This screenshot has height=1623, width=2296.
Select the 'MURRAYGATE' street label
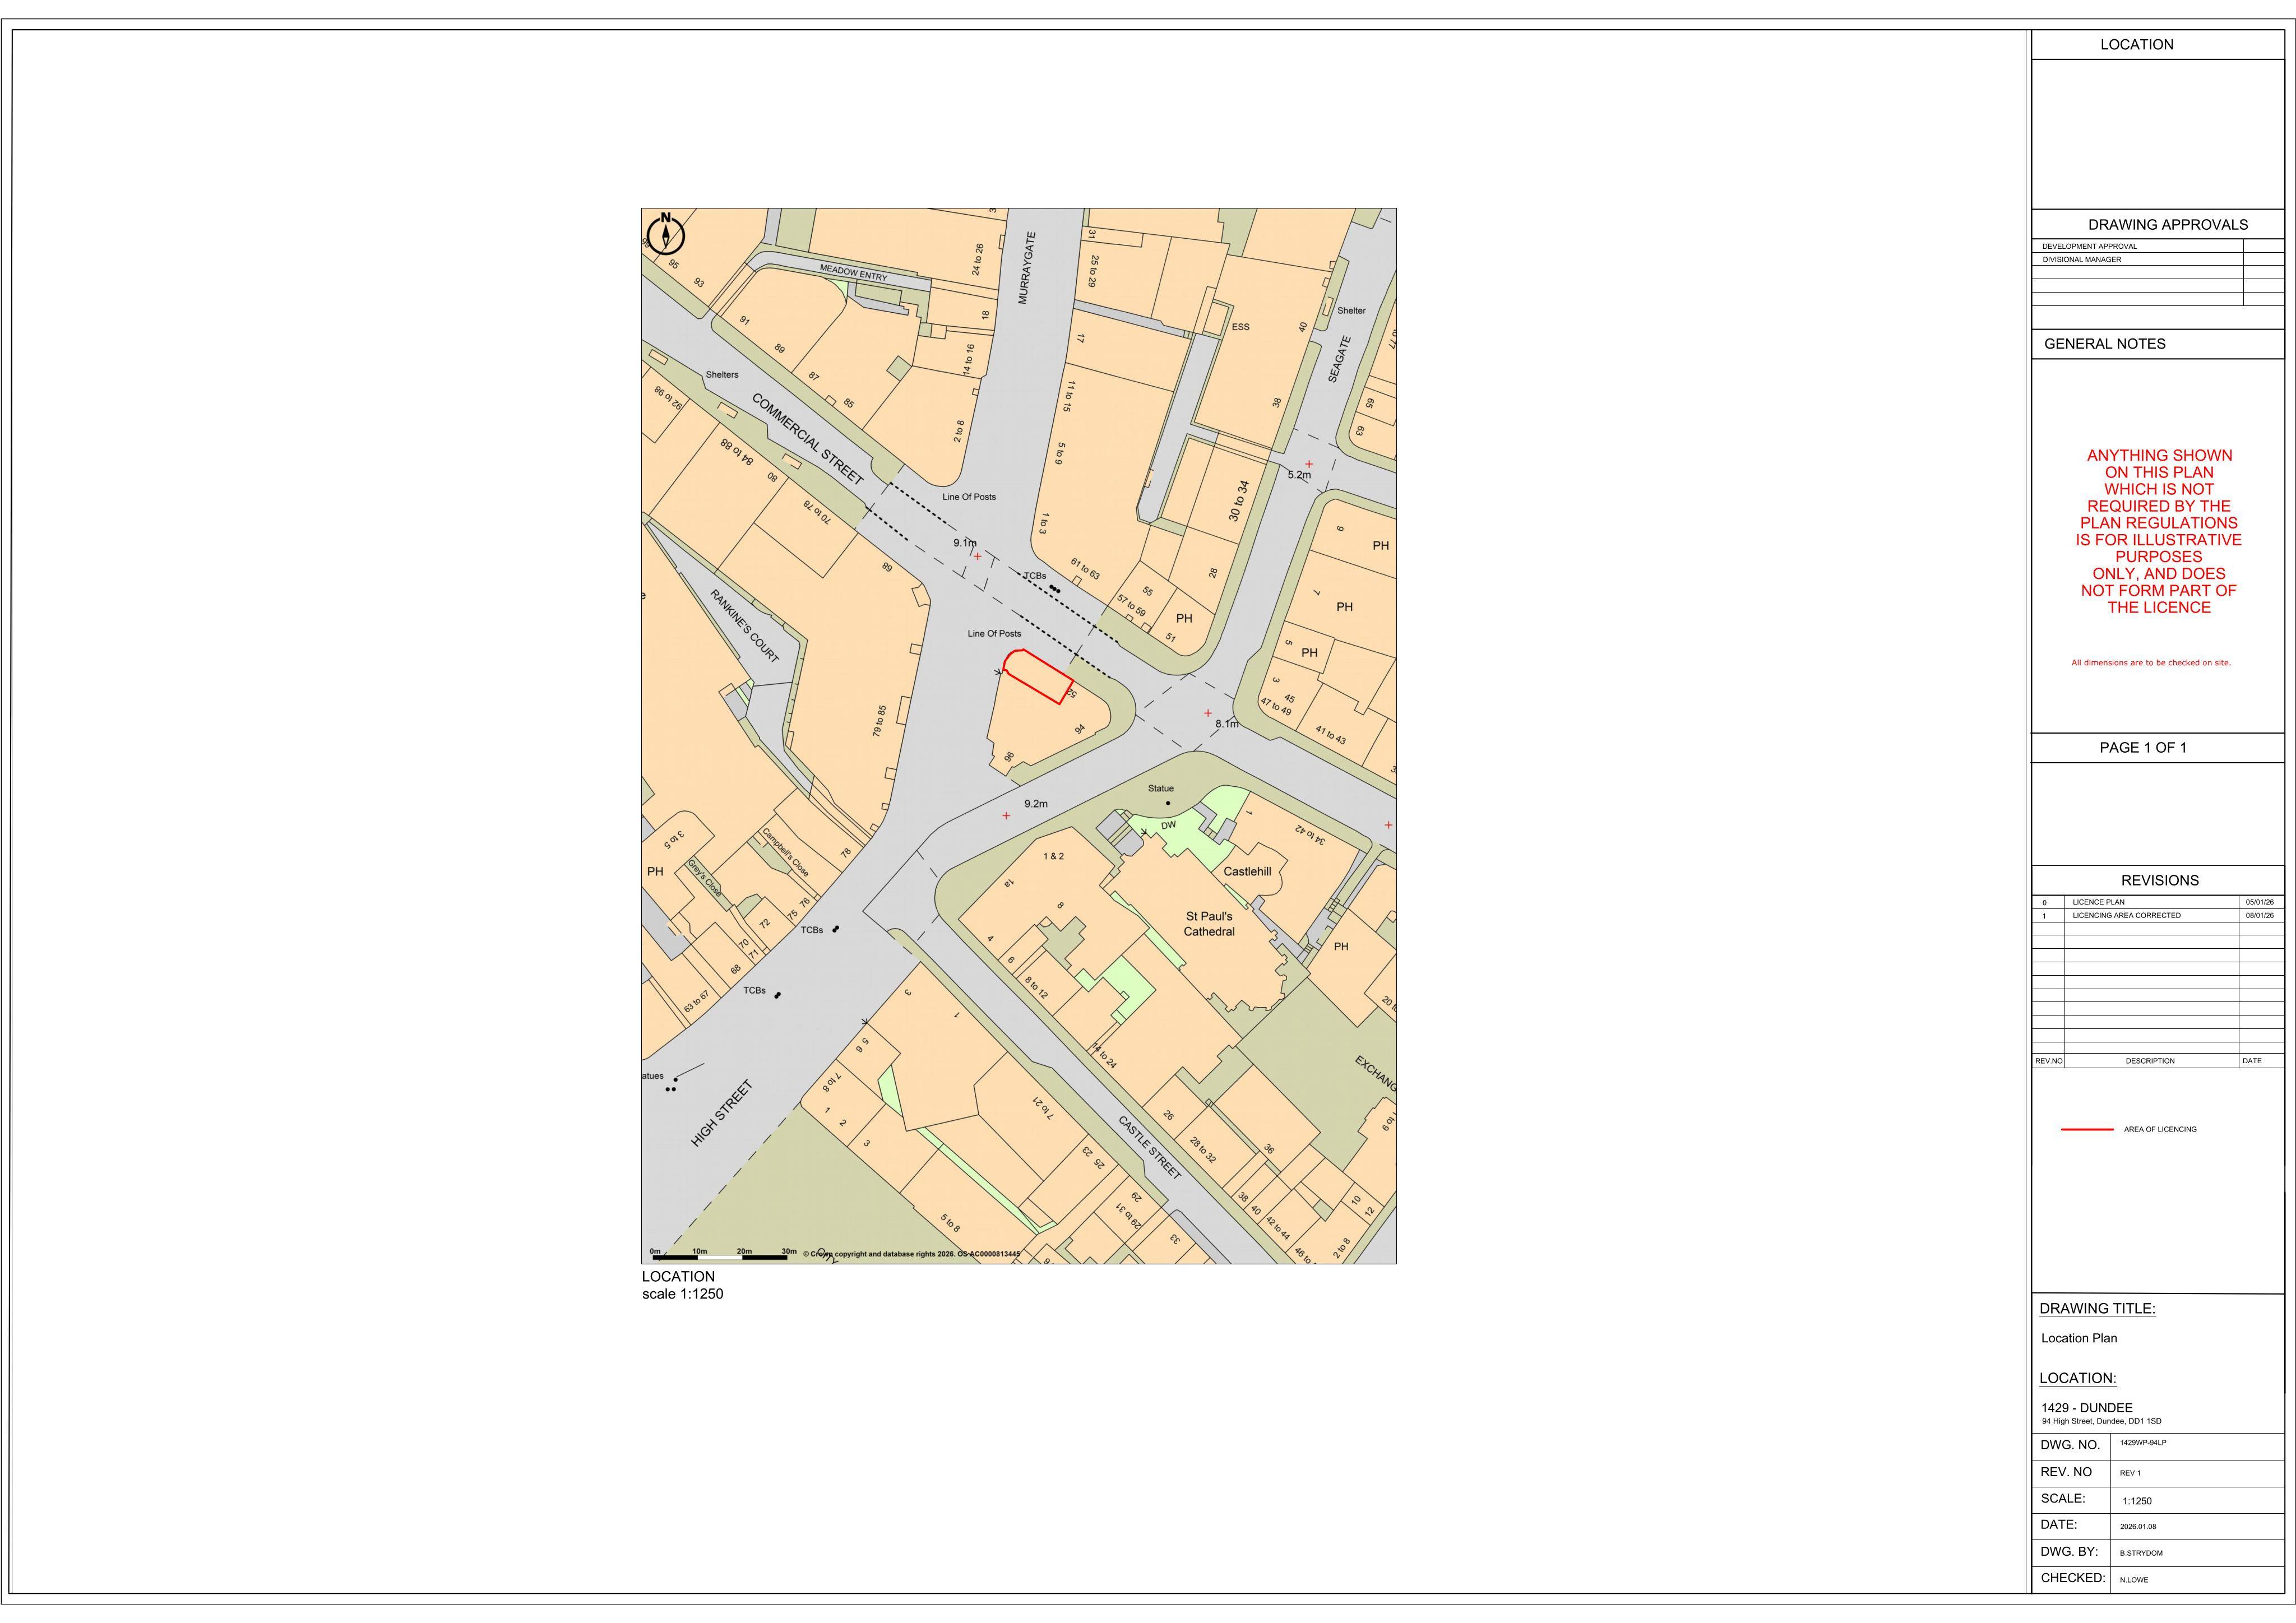click(1027, 268)
